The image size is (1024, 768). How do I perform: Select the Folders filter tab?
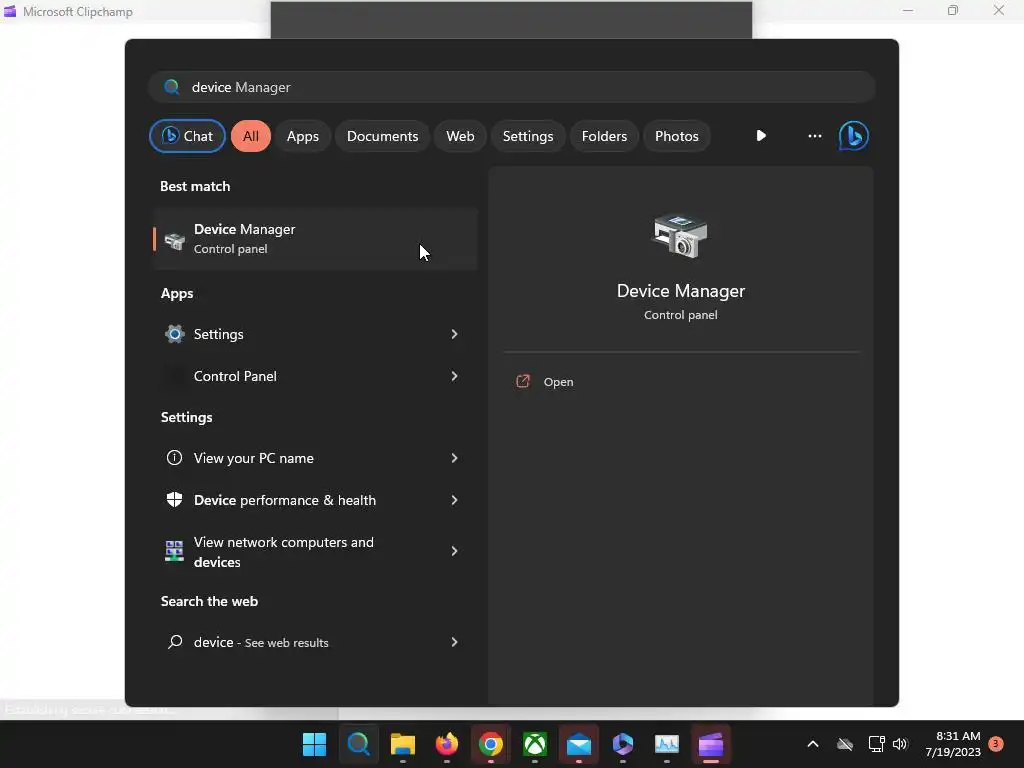[x=604, y=136]
